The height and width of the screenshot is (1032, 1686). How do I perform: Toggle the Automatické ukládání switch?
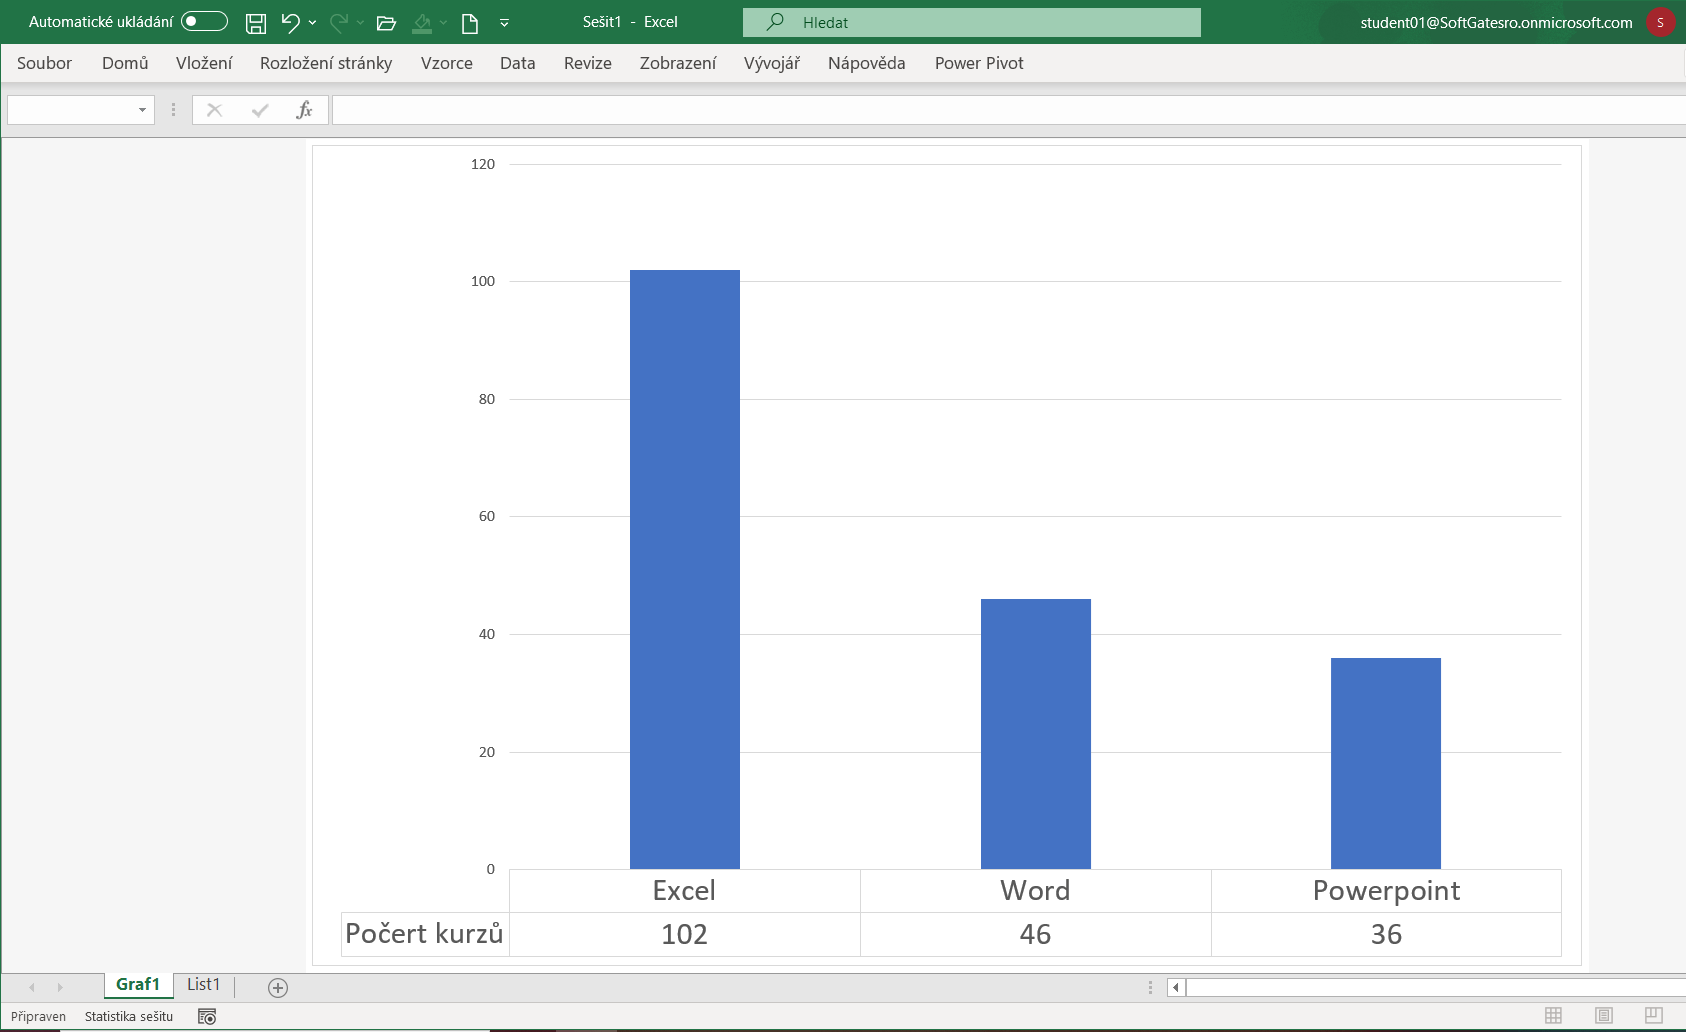204,21
